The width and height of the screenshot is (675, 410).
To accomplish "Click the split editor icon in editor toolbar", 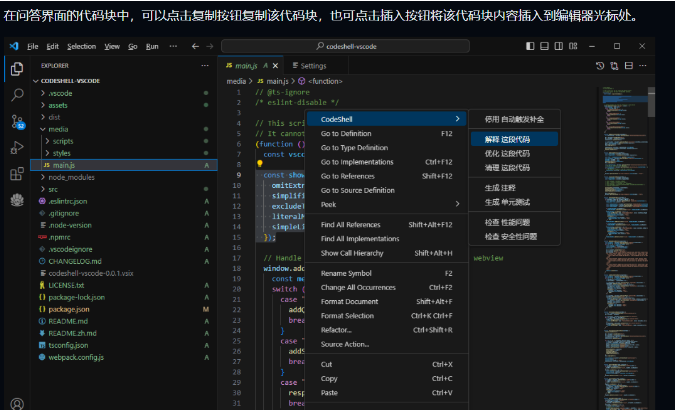I will coord(628,65).
